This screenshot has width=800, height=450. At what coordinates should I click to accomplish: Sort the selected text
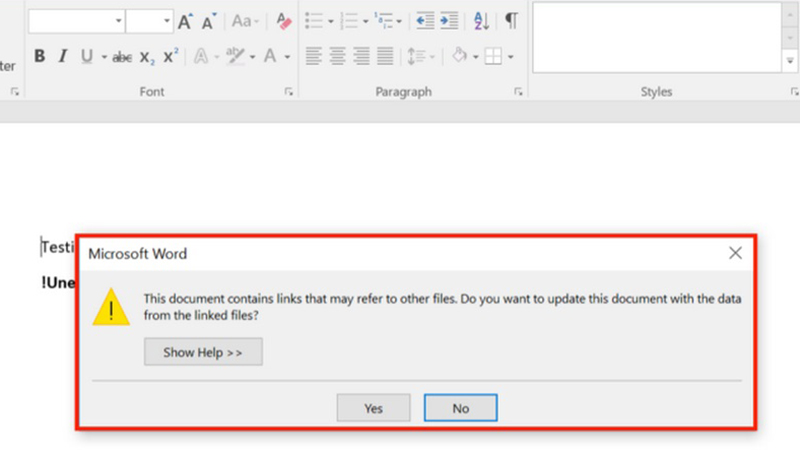(481, 21)
